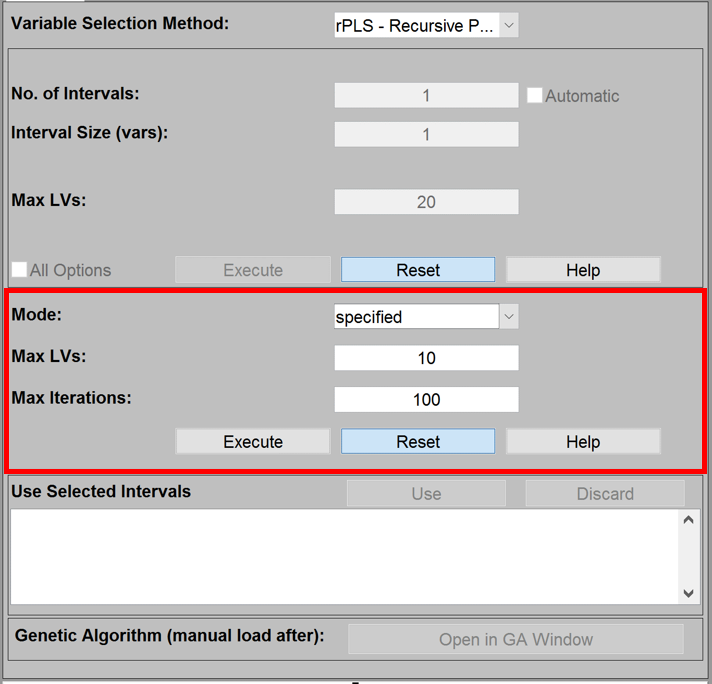The width and height of the screenshot is (712, 684).
Task: Click the Discard intervals button
Action: tap(605, 494)
